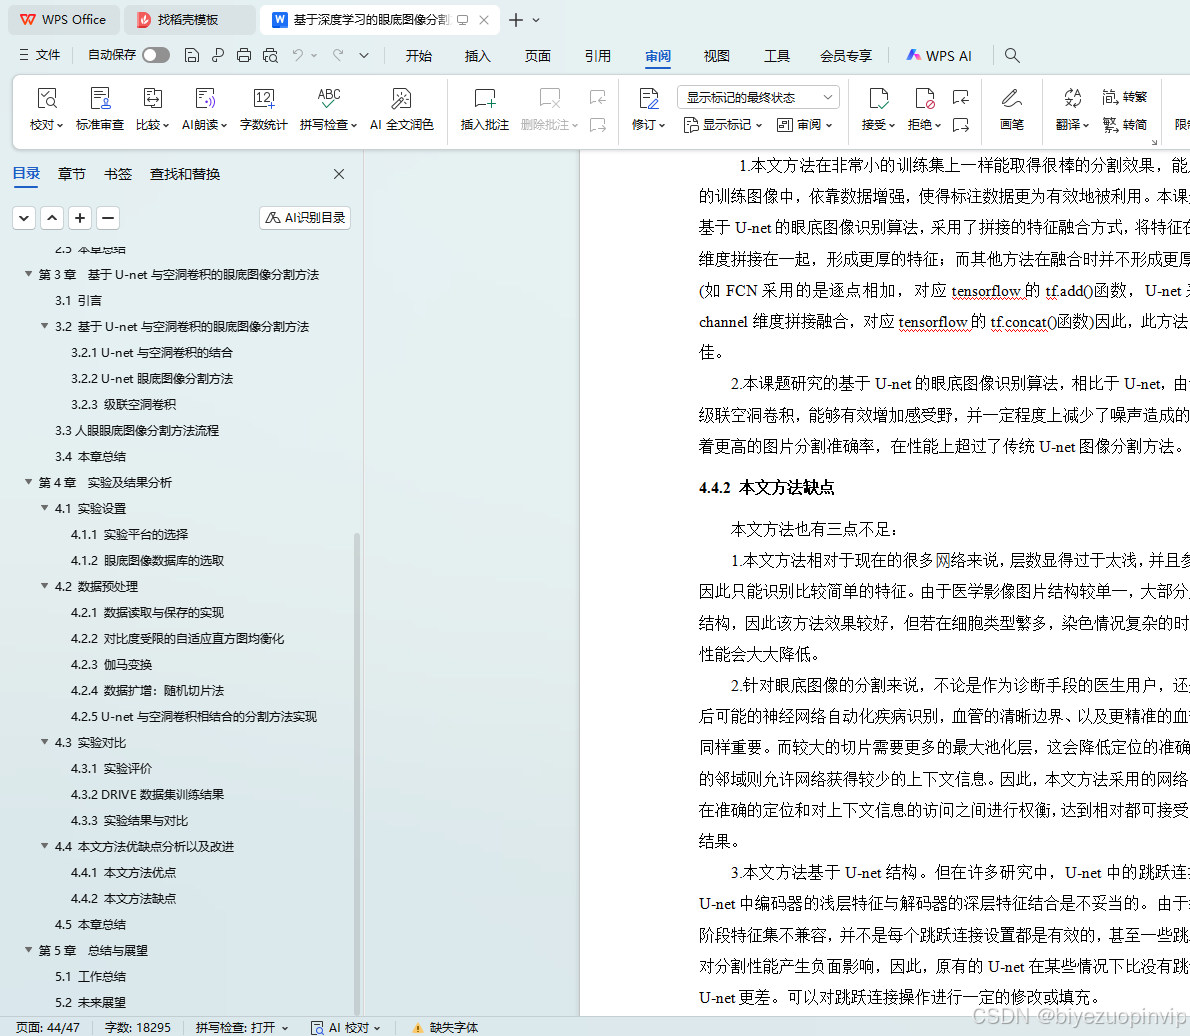Click the WPS AI button
This screenshot has height=1036, width=1190.
coord(939,55)
